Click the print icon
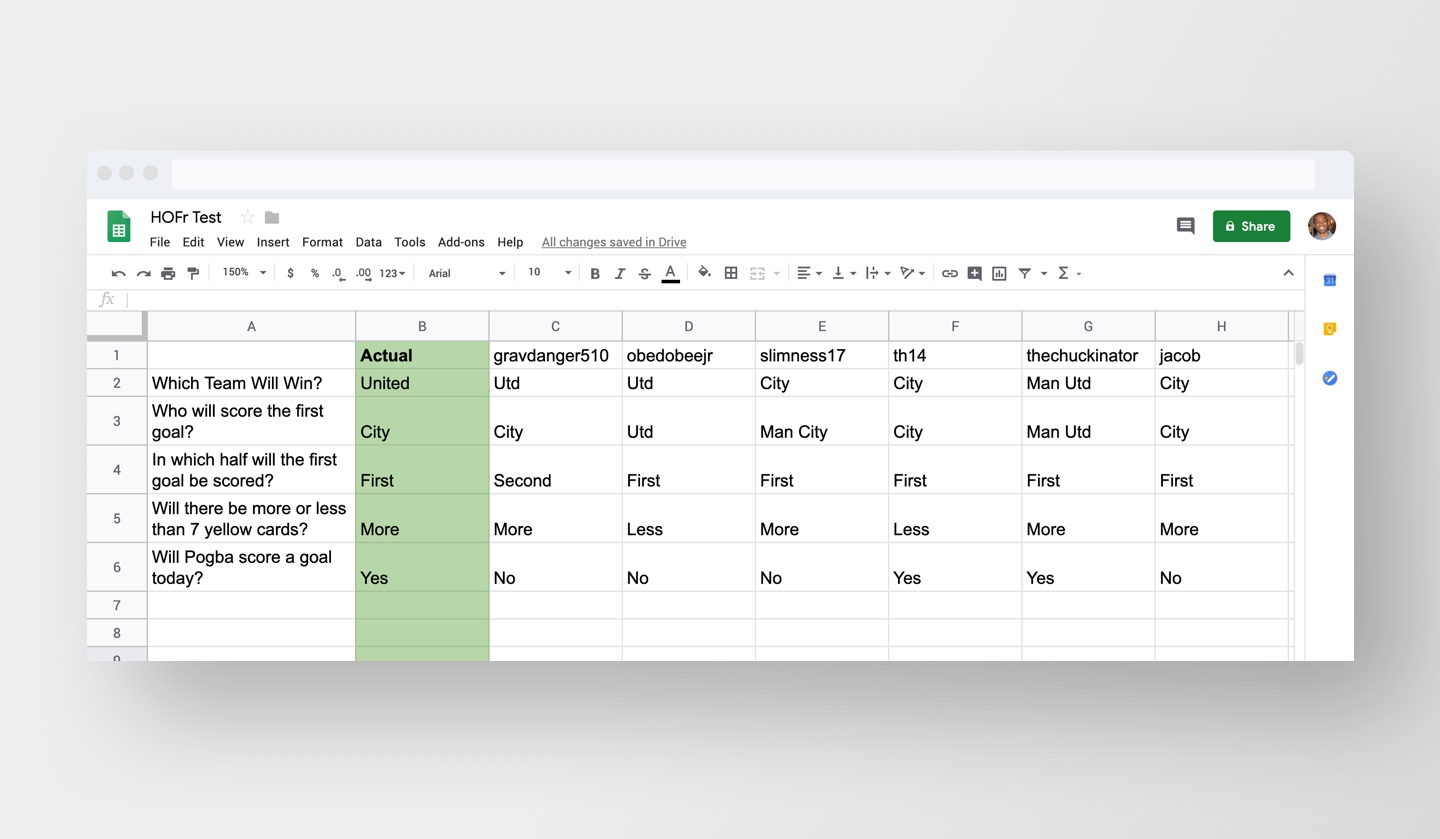Screen dimensions: 1440x839 point(168,273)
